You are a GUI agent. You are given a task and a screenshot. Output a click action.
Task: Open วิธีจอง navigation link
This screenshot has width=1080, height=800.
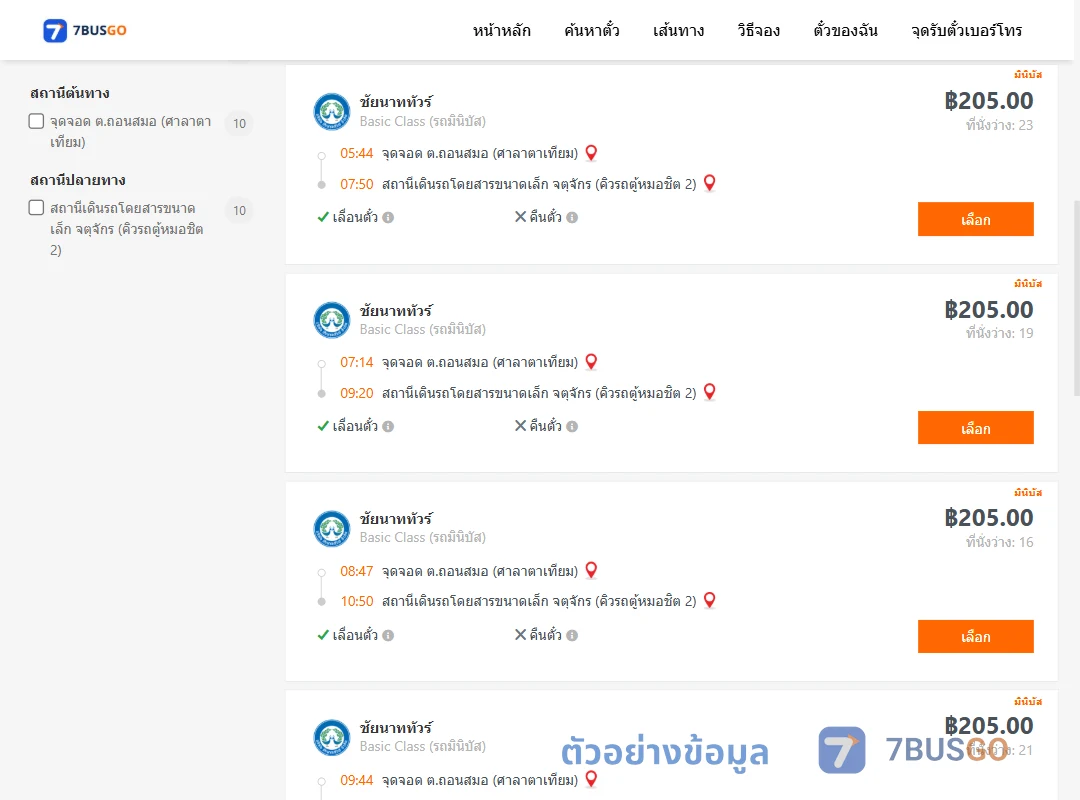758,30
